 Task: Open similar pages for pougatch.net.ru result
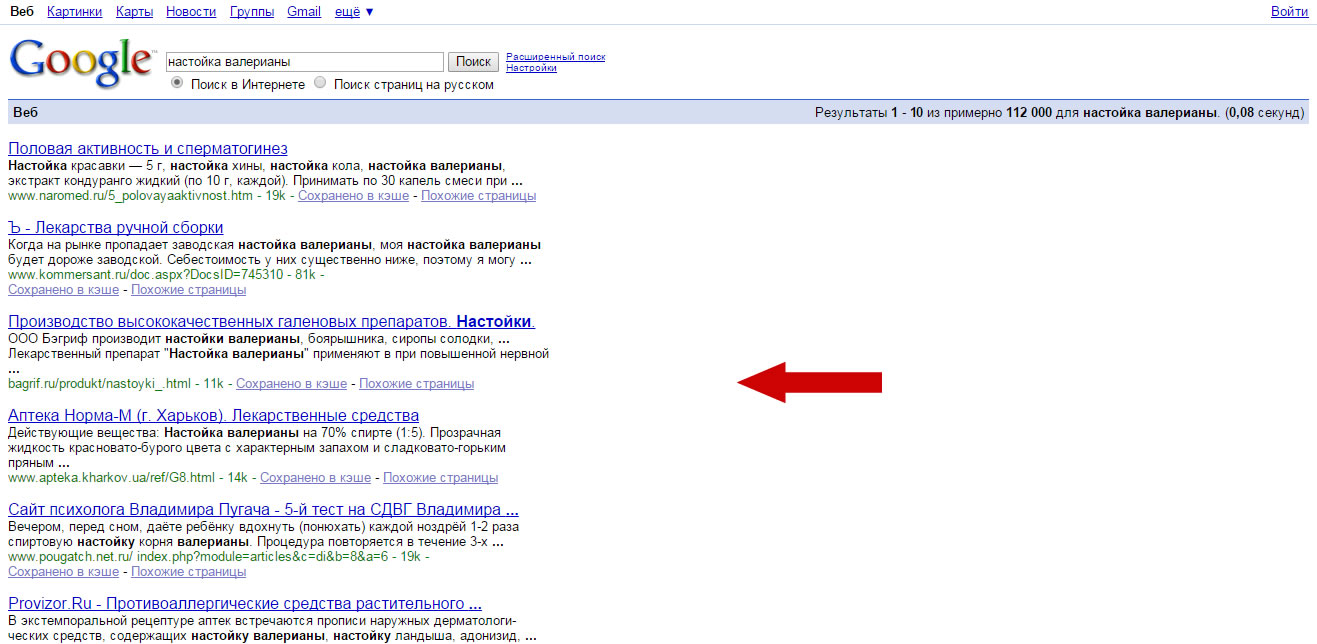pyautogui.click(x=189, y=572)
